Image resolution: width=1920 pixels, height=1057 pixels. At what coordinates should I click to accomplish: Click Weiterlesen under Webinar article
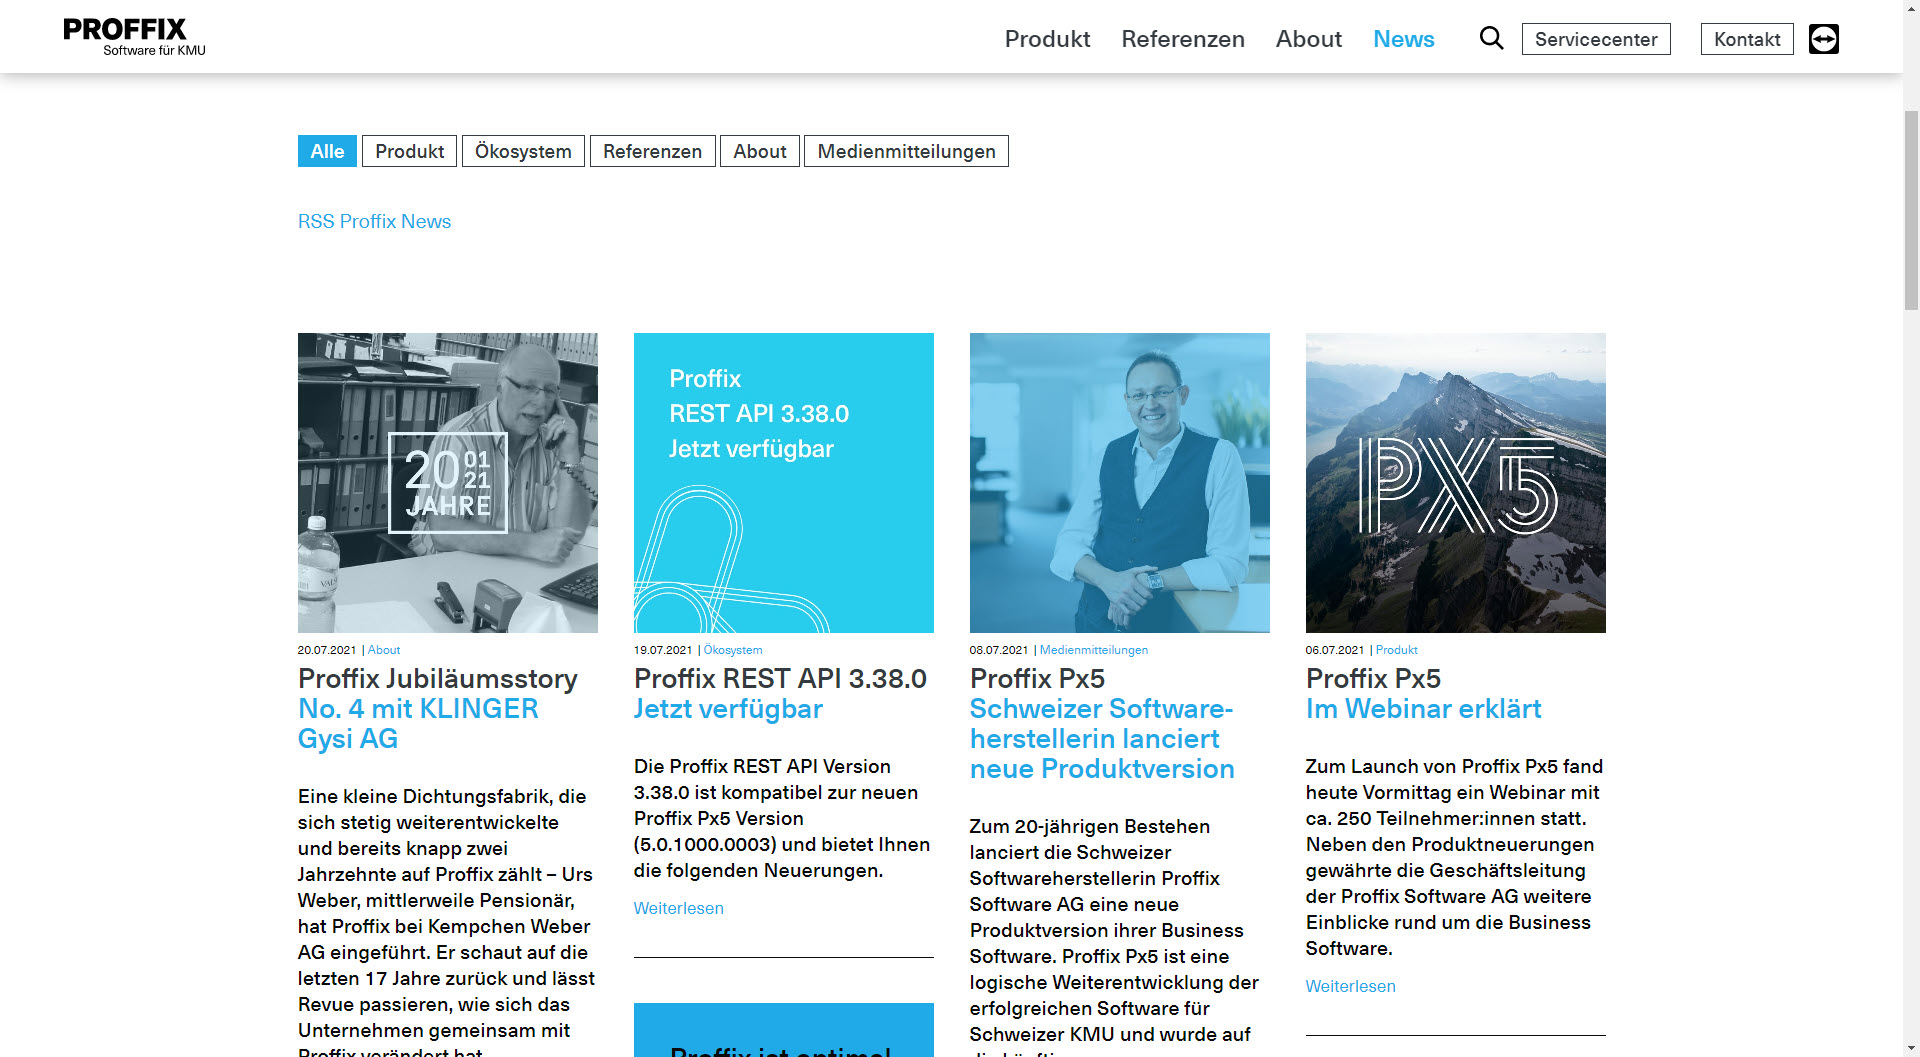tap(1350, 986)
